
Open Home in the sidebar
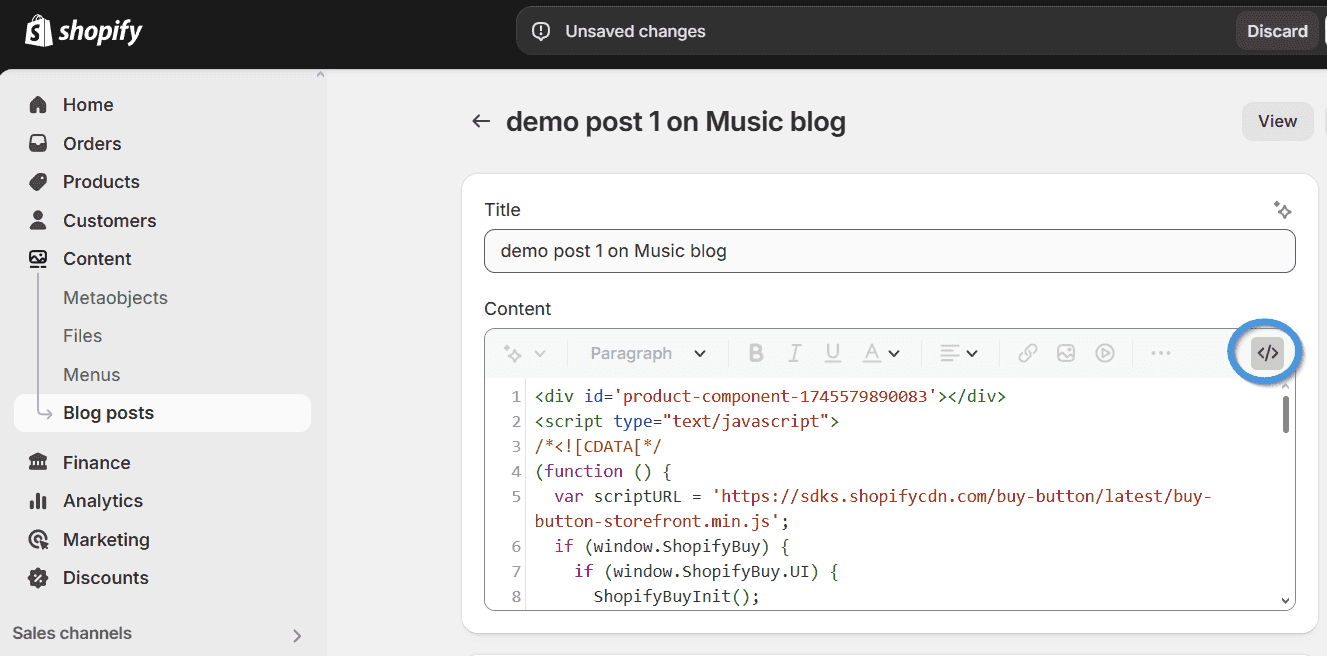pos(88,105)
